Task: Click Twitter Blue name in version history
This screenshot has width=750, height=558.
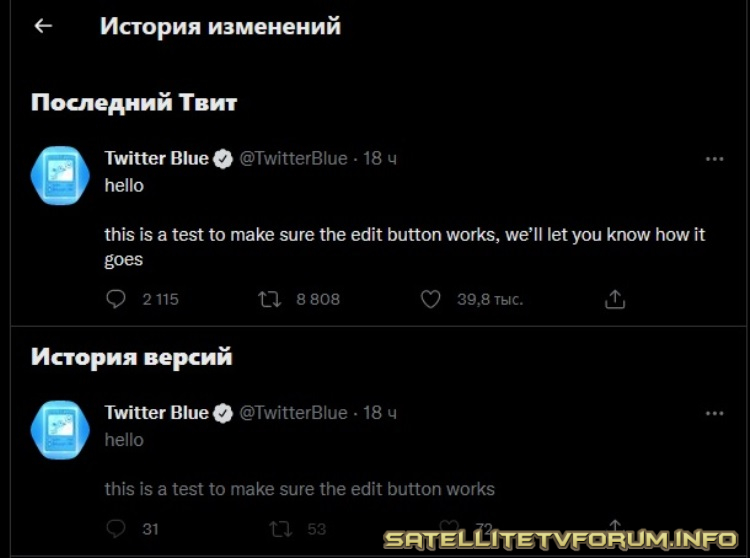Action: (156, 413)
